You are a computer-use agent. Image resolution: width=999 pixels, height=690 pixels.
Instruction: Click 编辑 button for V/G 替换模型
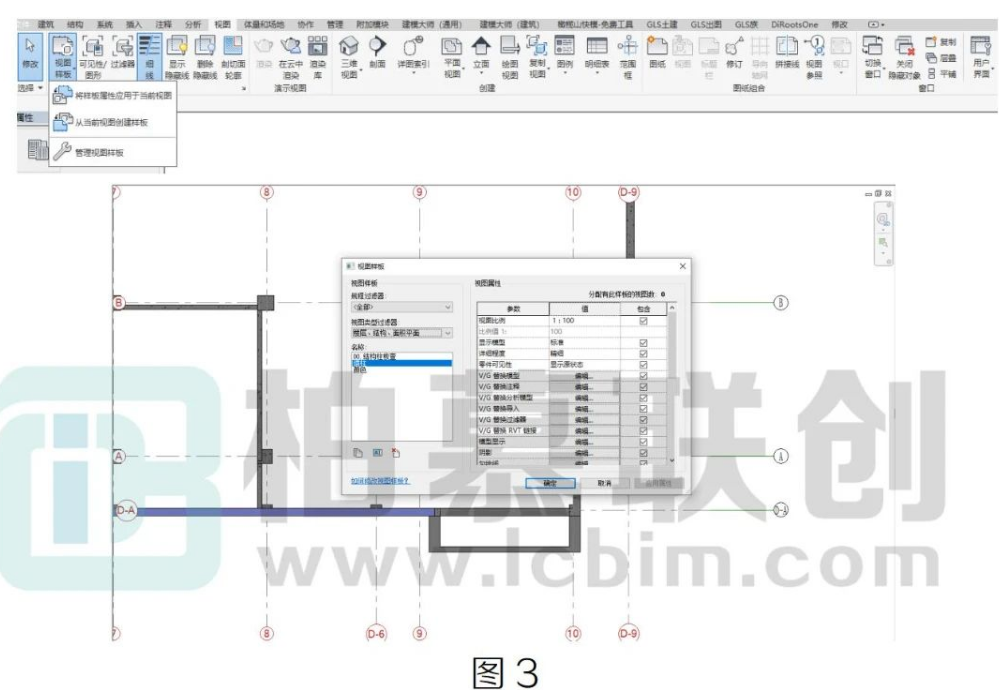point(584,376)
